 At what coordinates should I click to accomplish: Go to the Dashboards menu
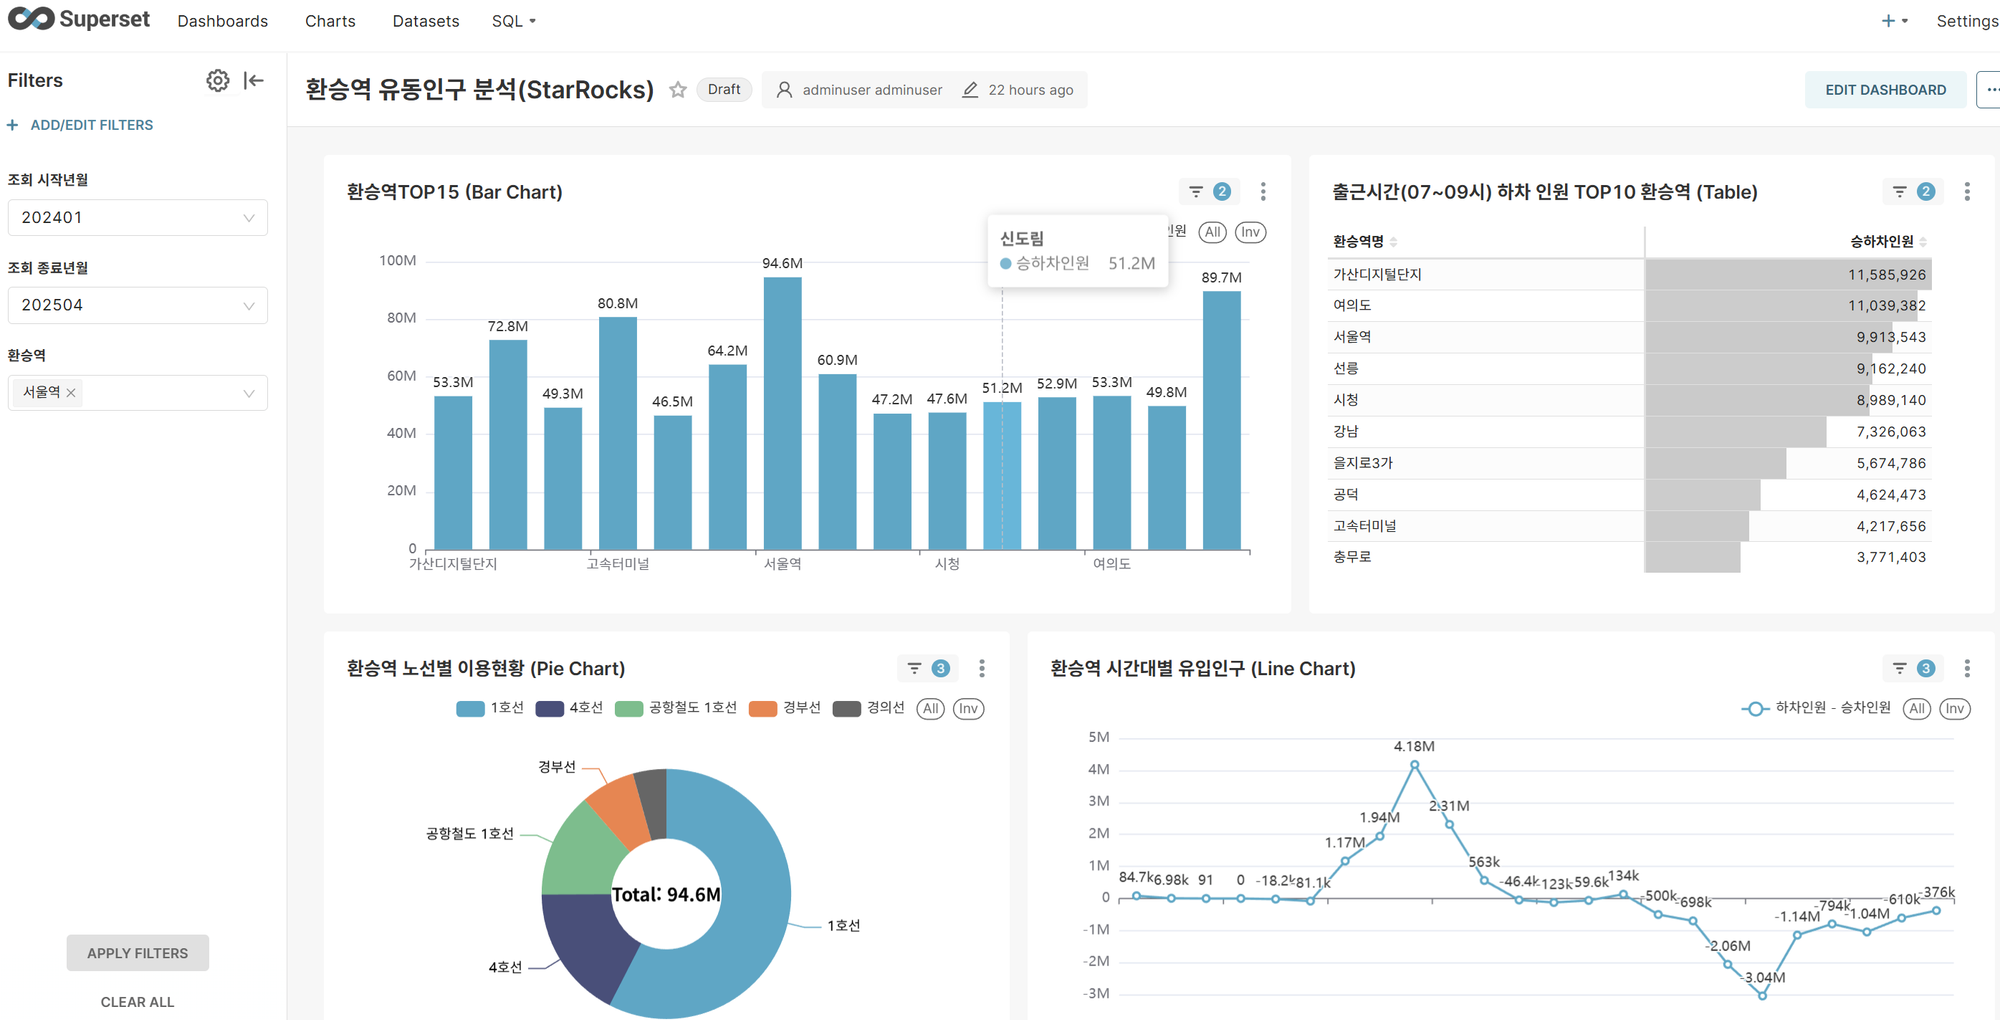point(222,21)
